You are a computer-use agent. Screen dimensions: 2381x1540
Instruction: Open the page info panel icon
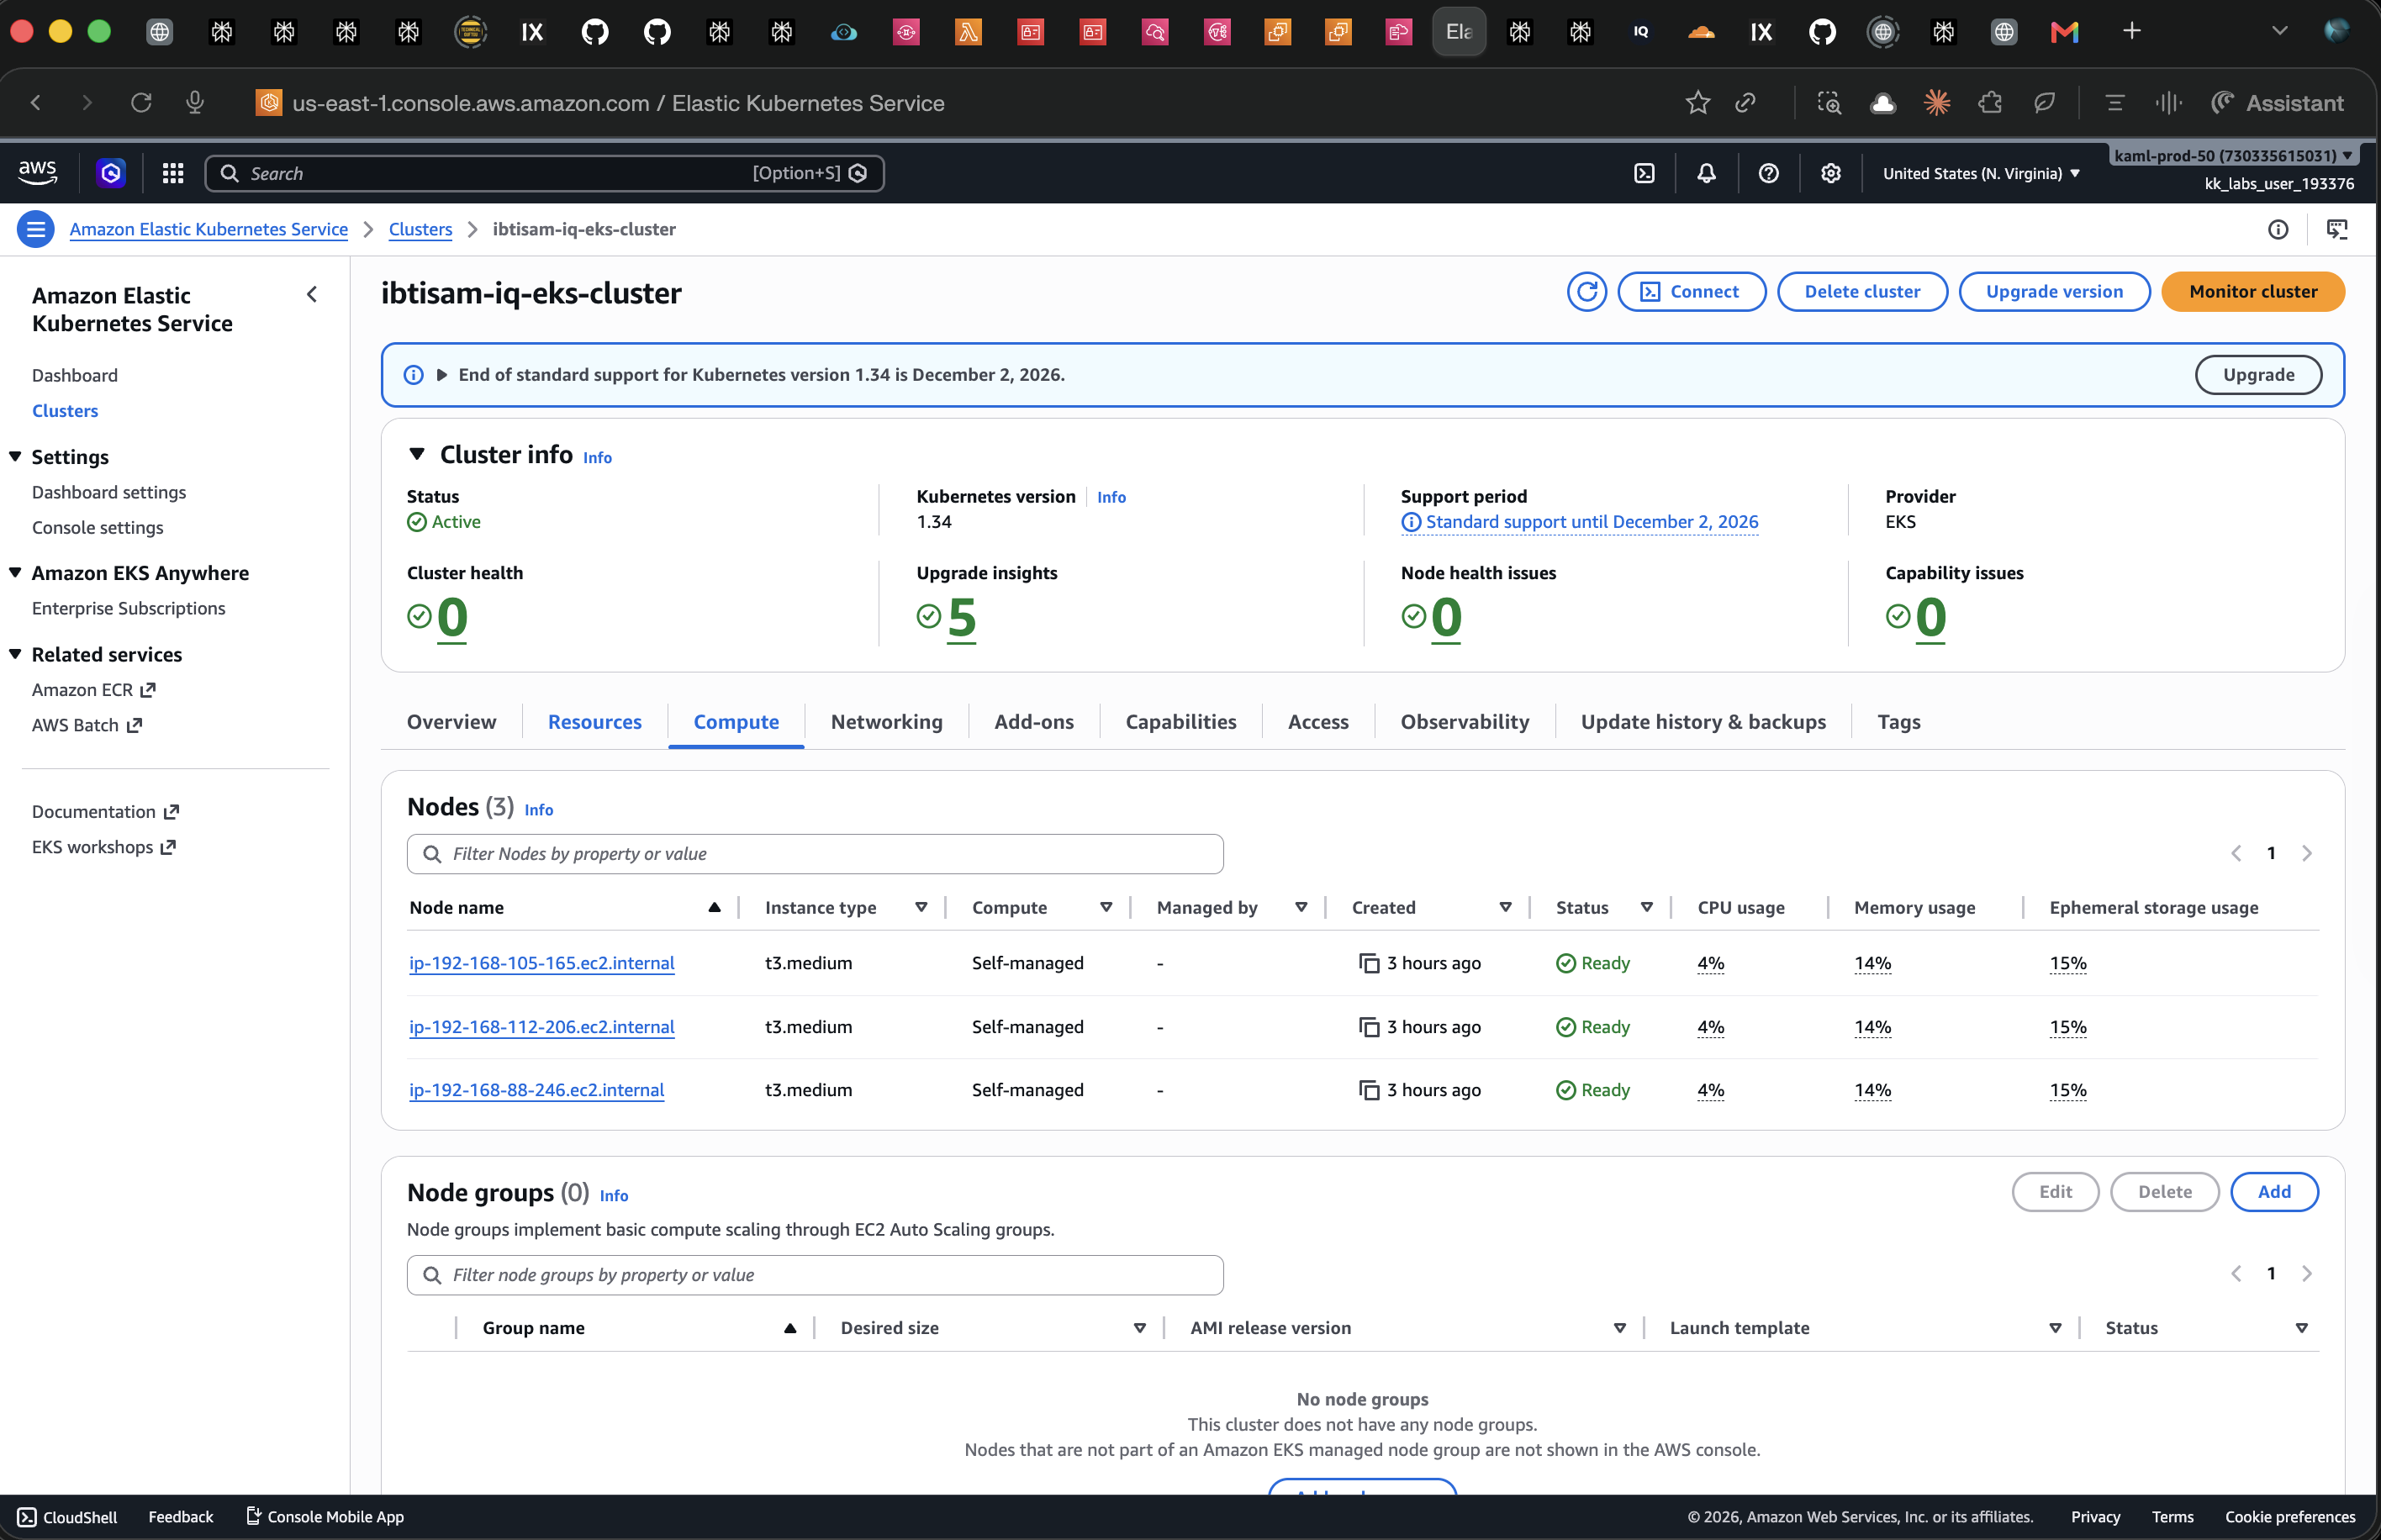(x=2277, y=230)
